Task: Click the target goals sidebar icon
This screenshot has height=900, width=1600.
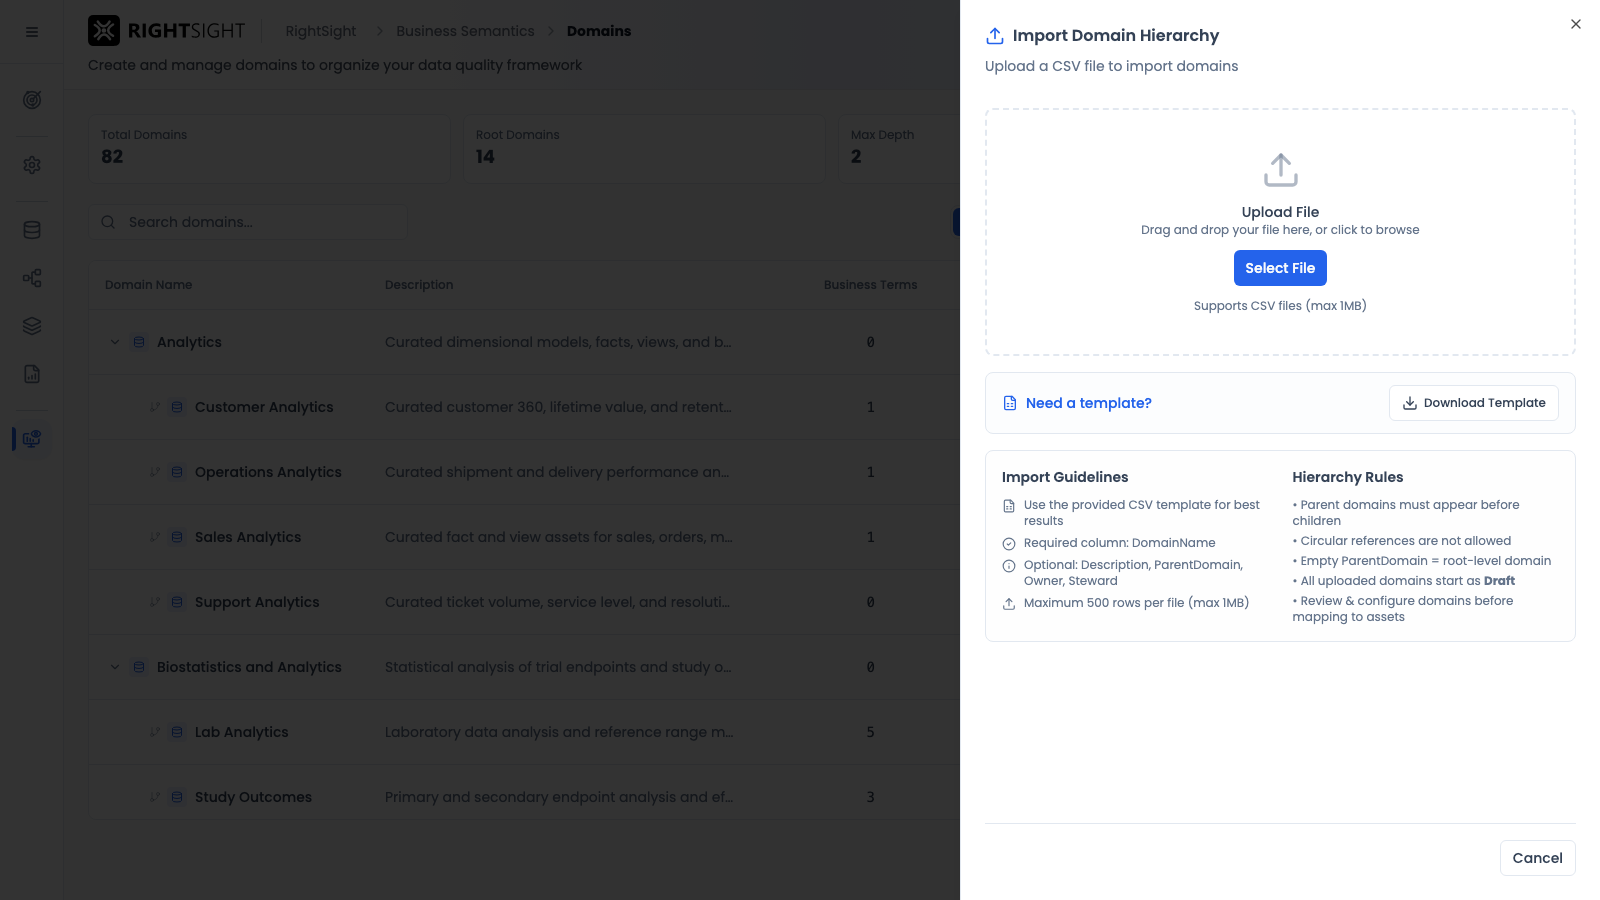Action: (32, 100)
